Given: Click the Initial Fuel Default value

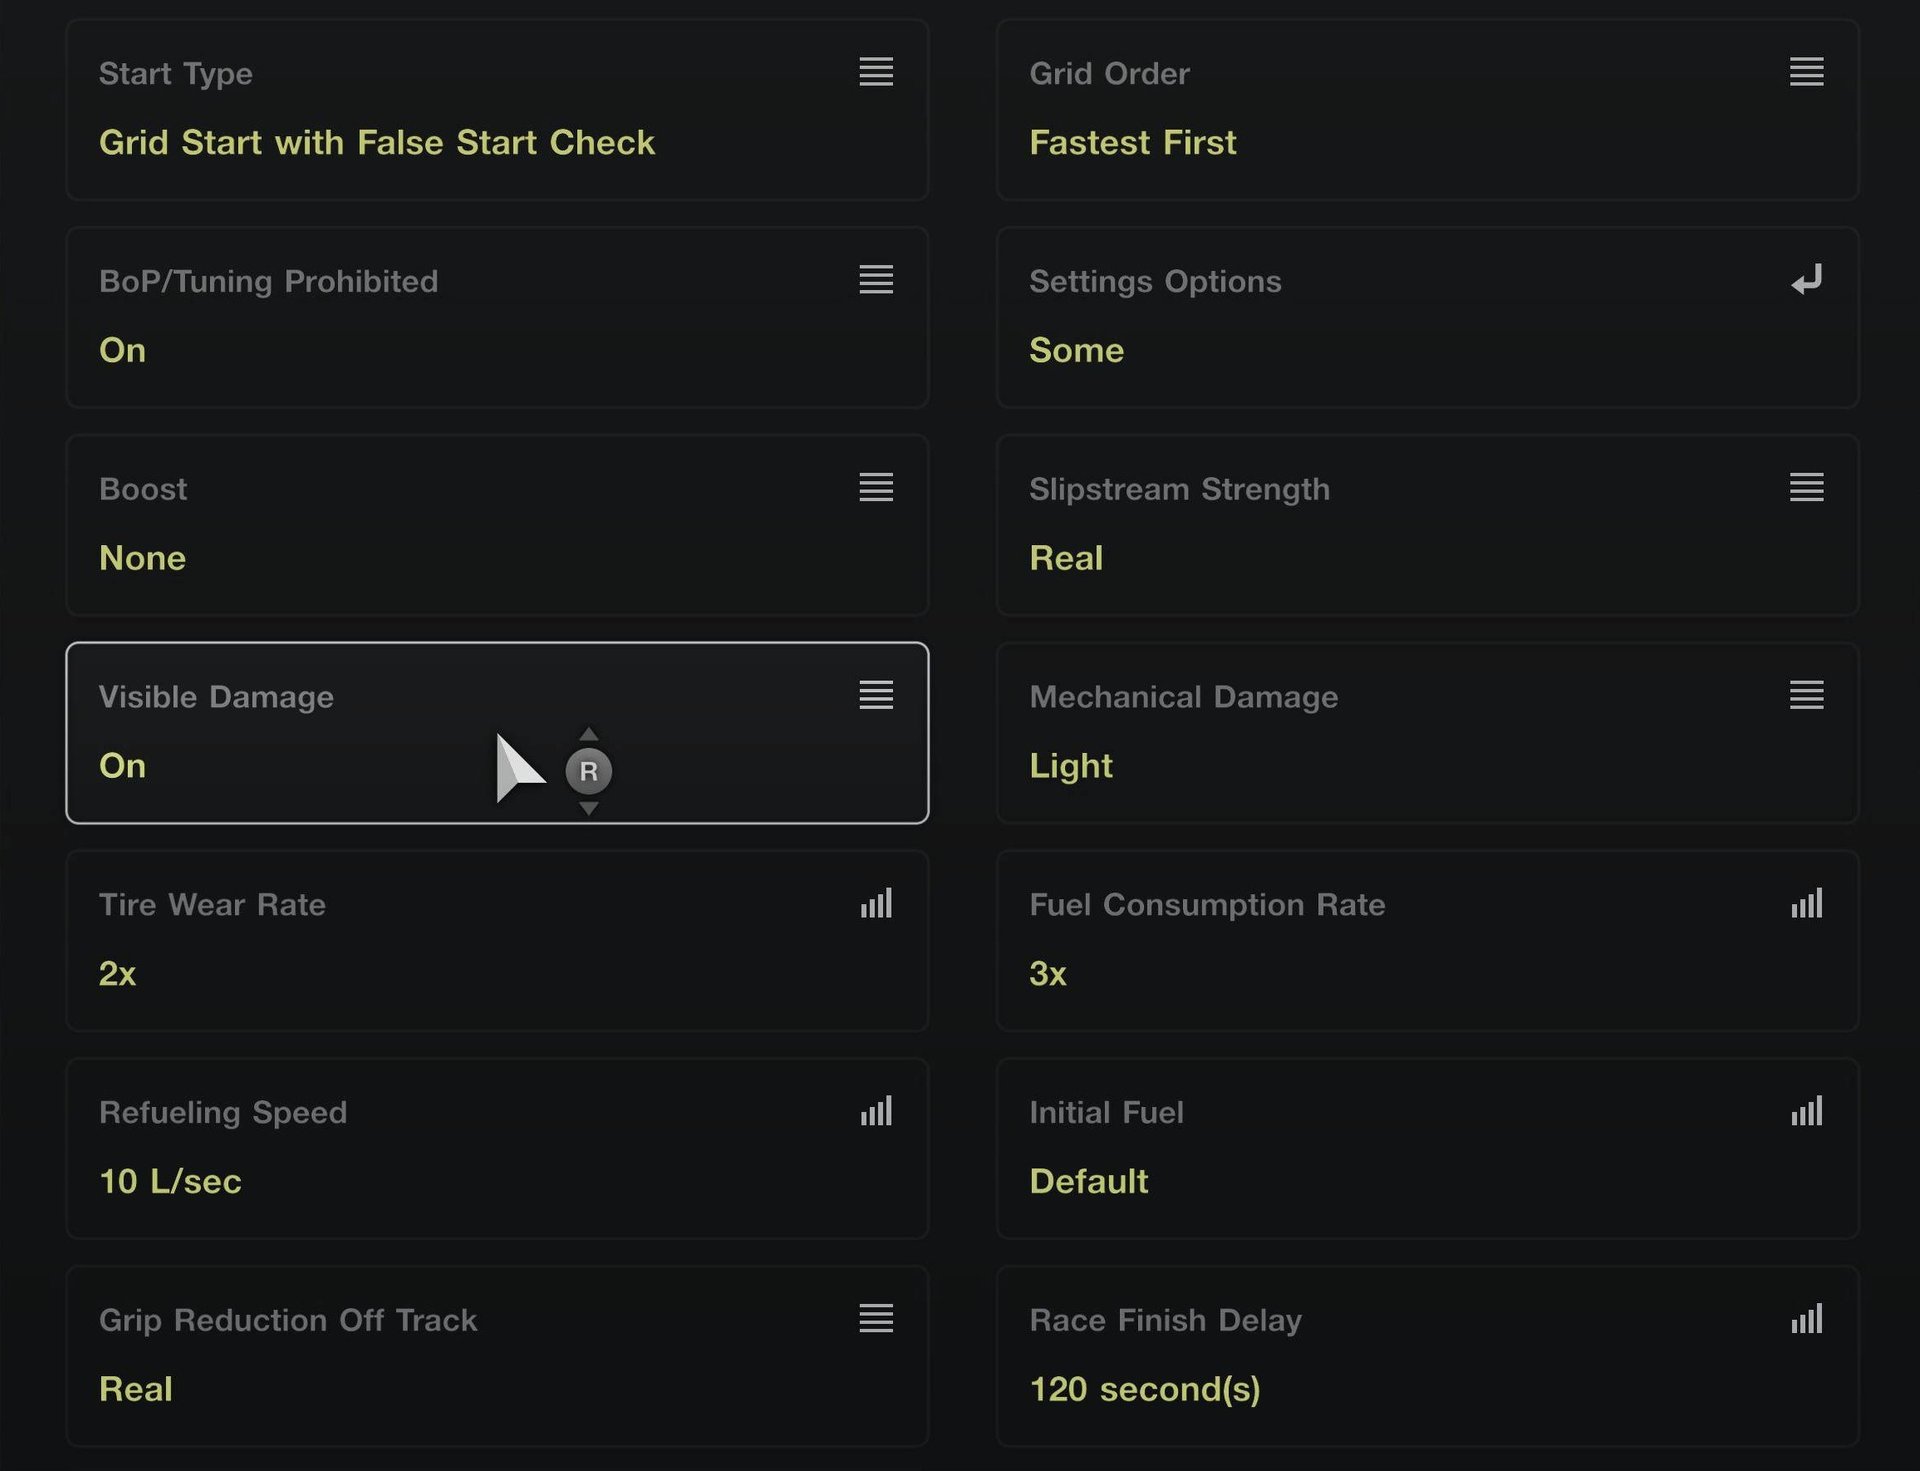Looking at the screenshot, I should pyautogui.click(x=1089, y=1182).
